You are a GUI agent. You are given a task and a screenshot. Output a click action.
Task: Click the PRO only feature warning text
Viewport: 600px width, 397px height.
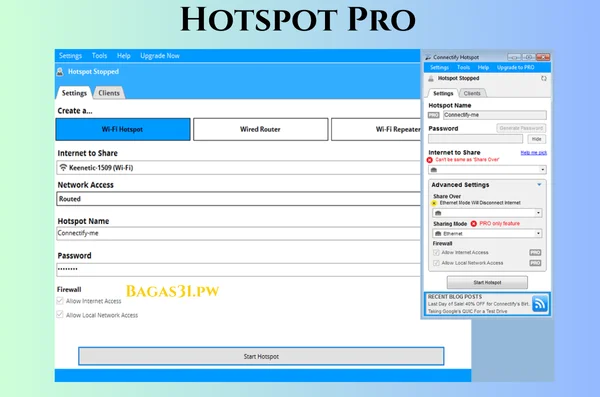[499, 224]
